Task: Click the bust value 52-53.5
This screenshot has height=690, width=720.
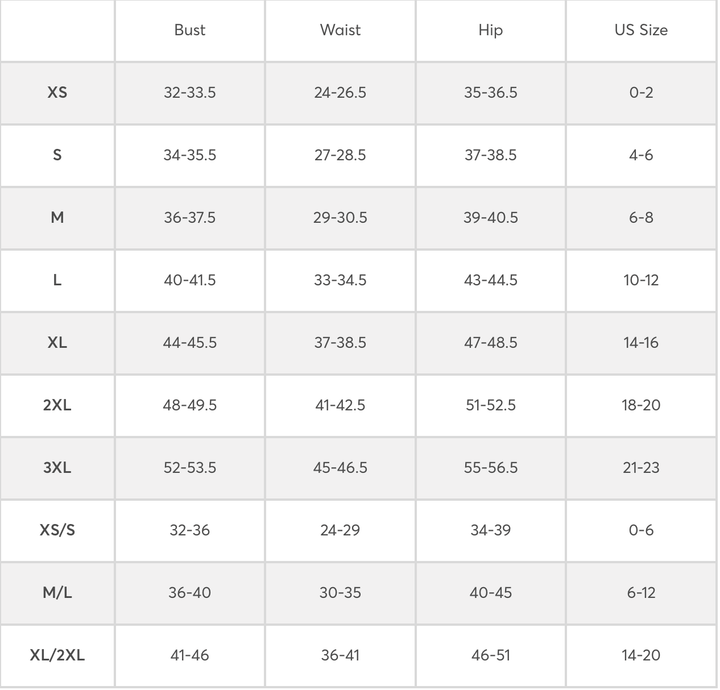Action: pos(190,467)
